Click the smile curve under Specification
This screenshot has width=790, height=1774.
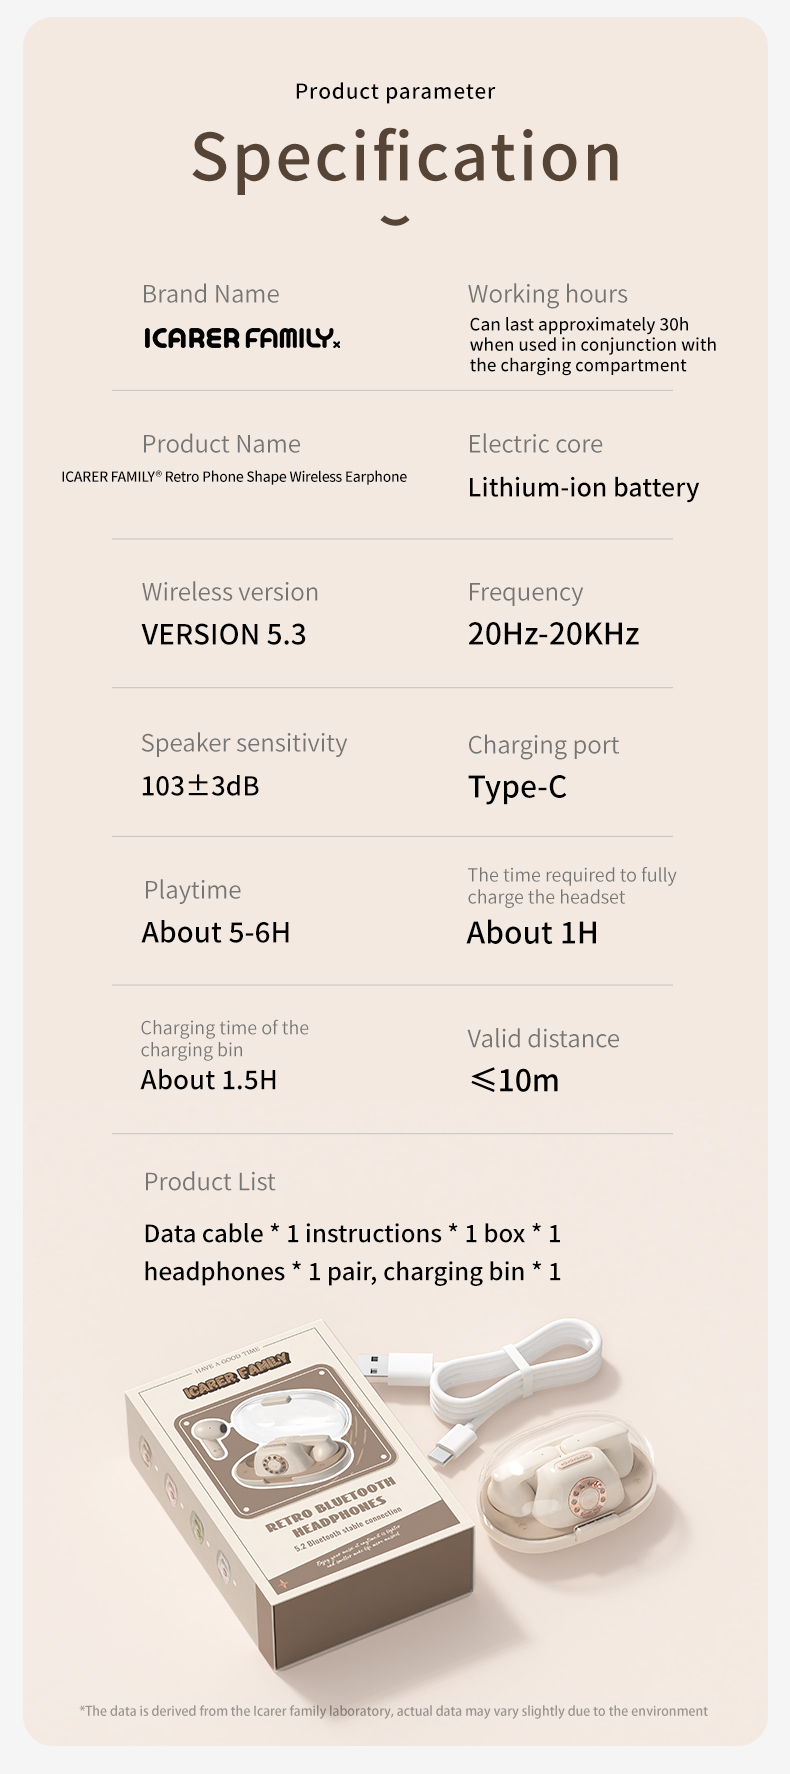click(396, 220)
